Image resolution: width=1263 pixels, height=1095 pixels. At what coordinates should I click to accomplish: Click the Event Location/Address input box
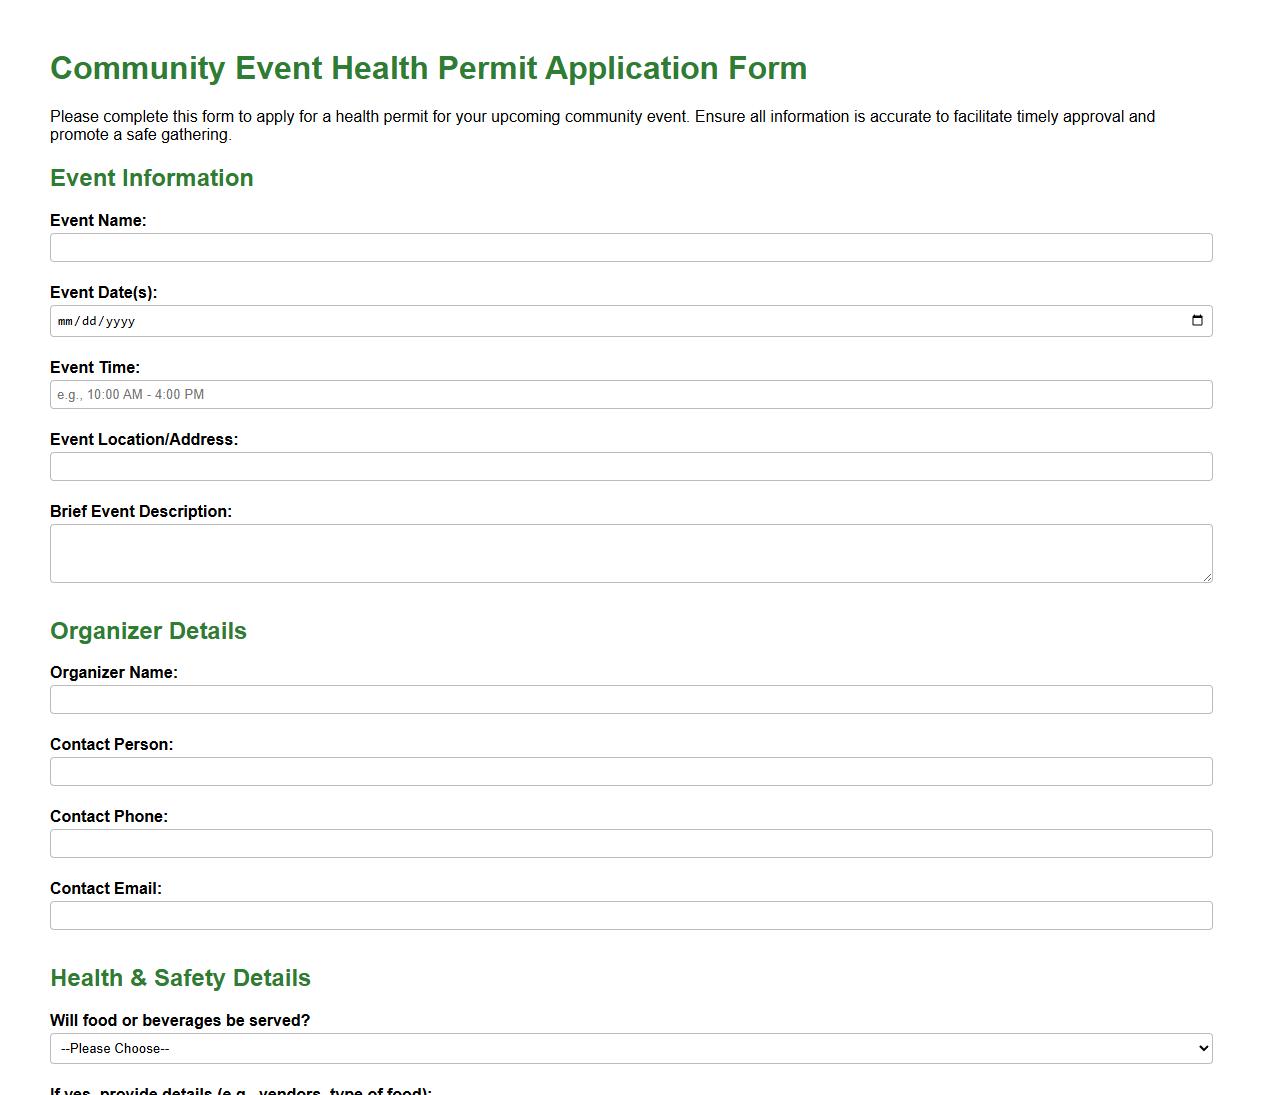point(630,466)
